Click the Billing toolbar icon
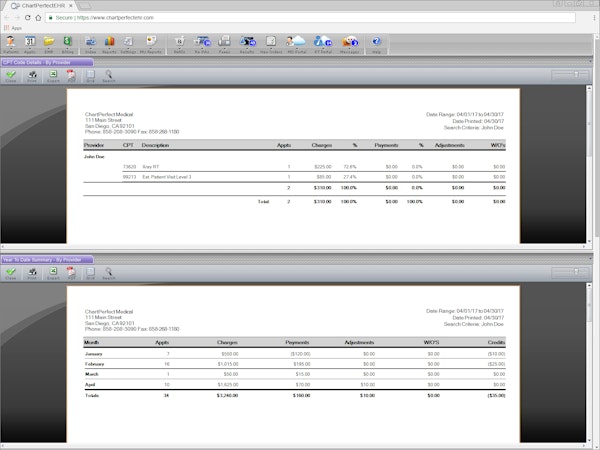Screen dimensions: 600x450 pyautogui.click(x=68, y=43)
